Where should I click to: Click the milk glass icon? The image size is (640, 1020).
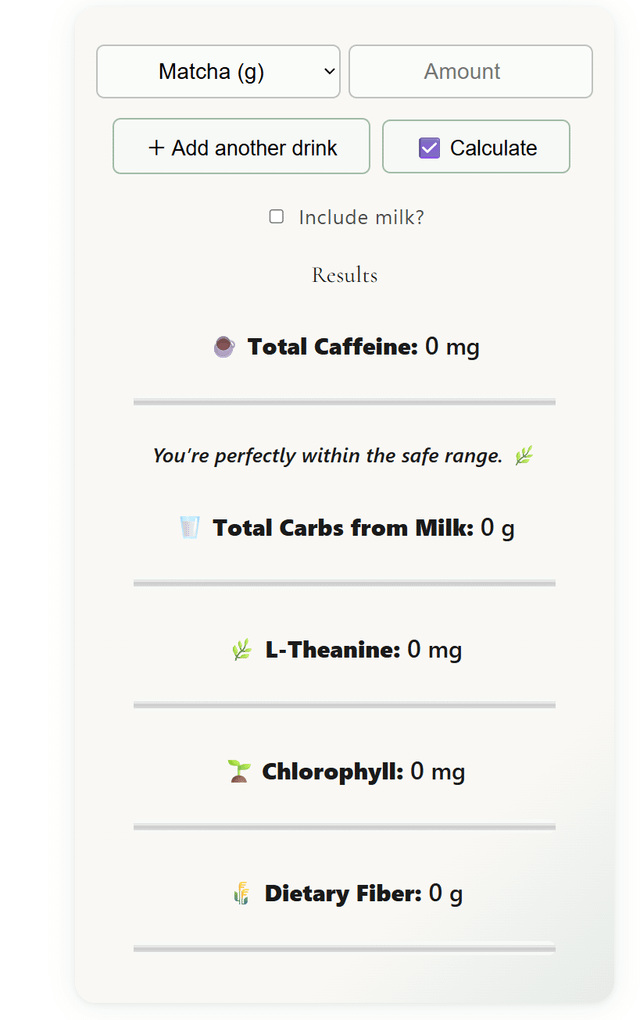point(189,527)
